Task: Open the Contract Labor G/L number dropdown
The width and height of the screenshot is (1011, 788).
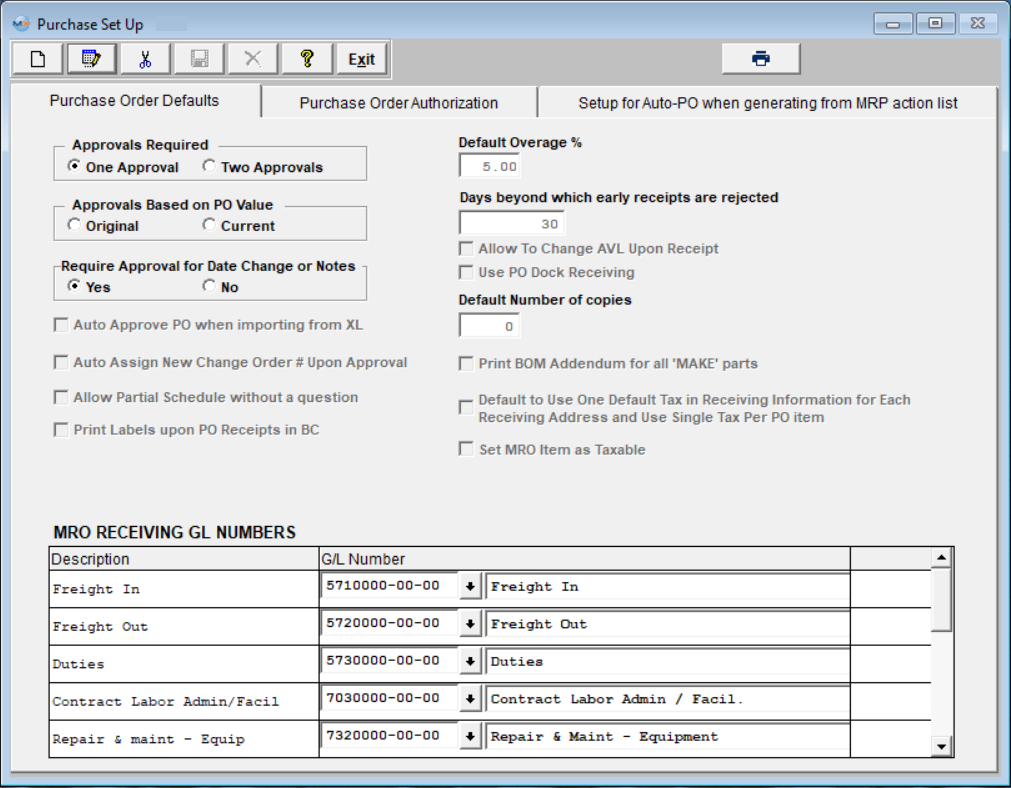Action: coord(470,699)
